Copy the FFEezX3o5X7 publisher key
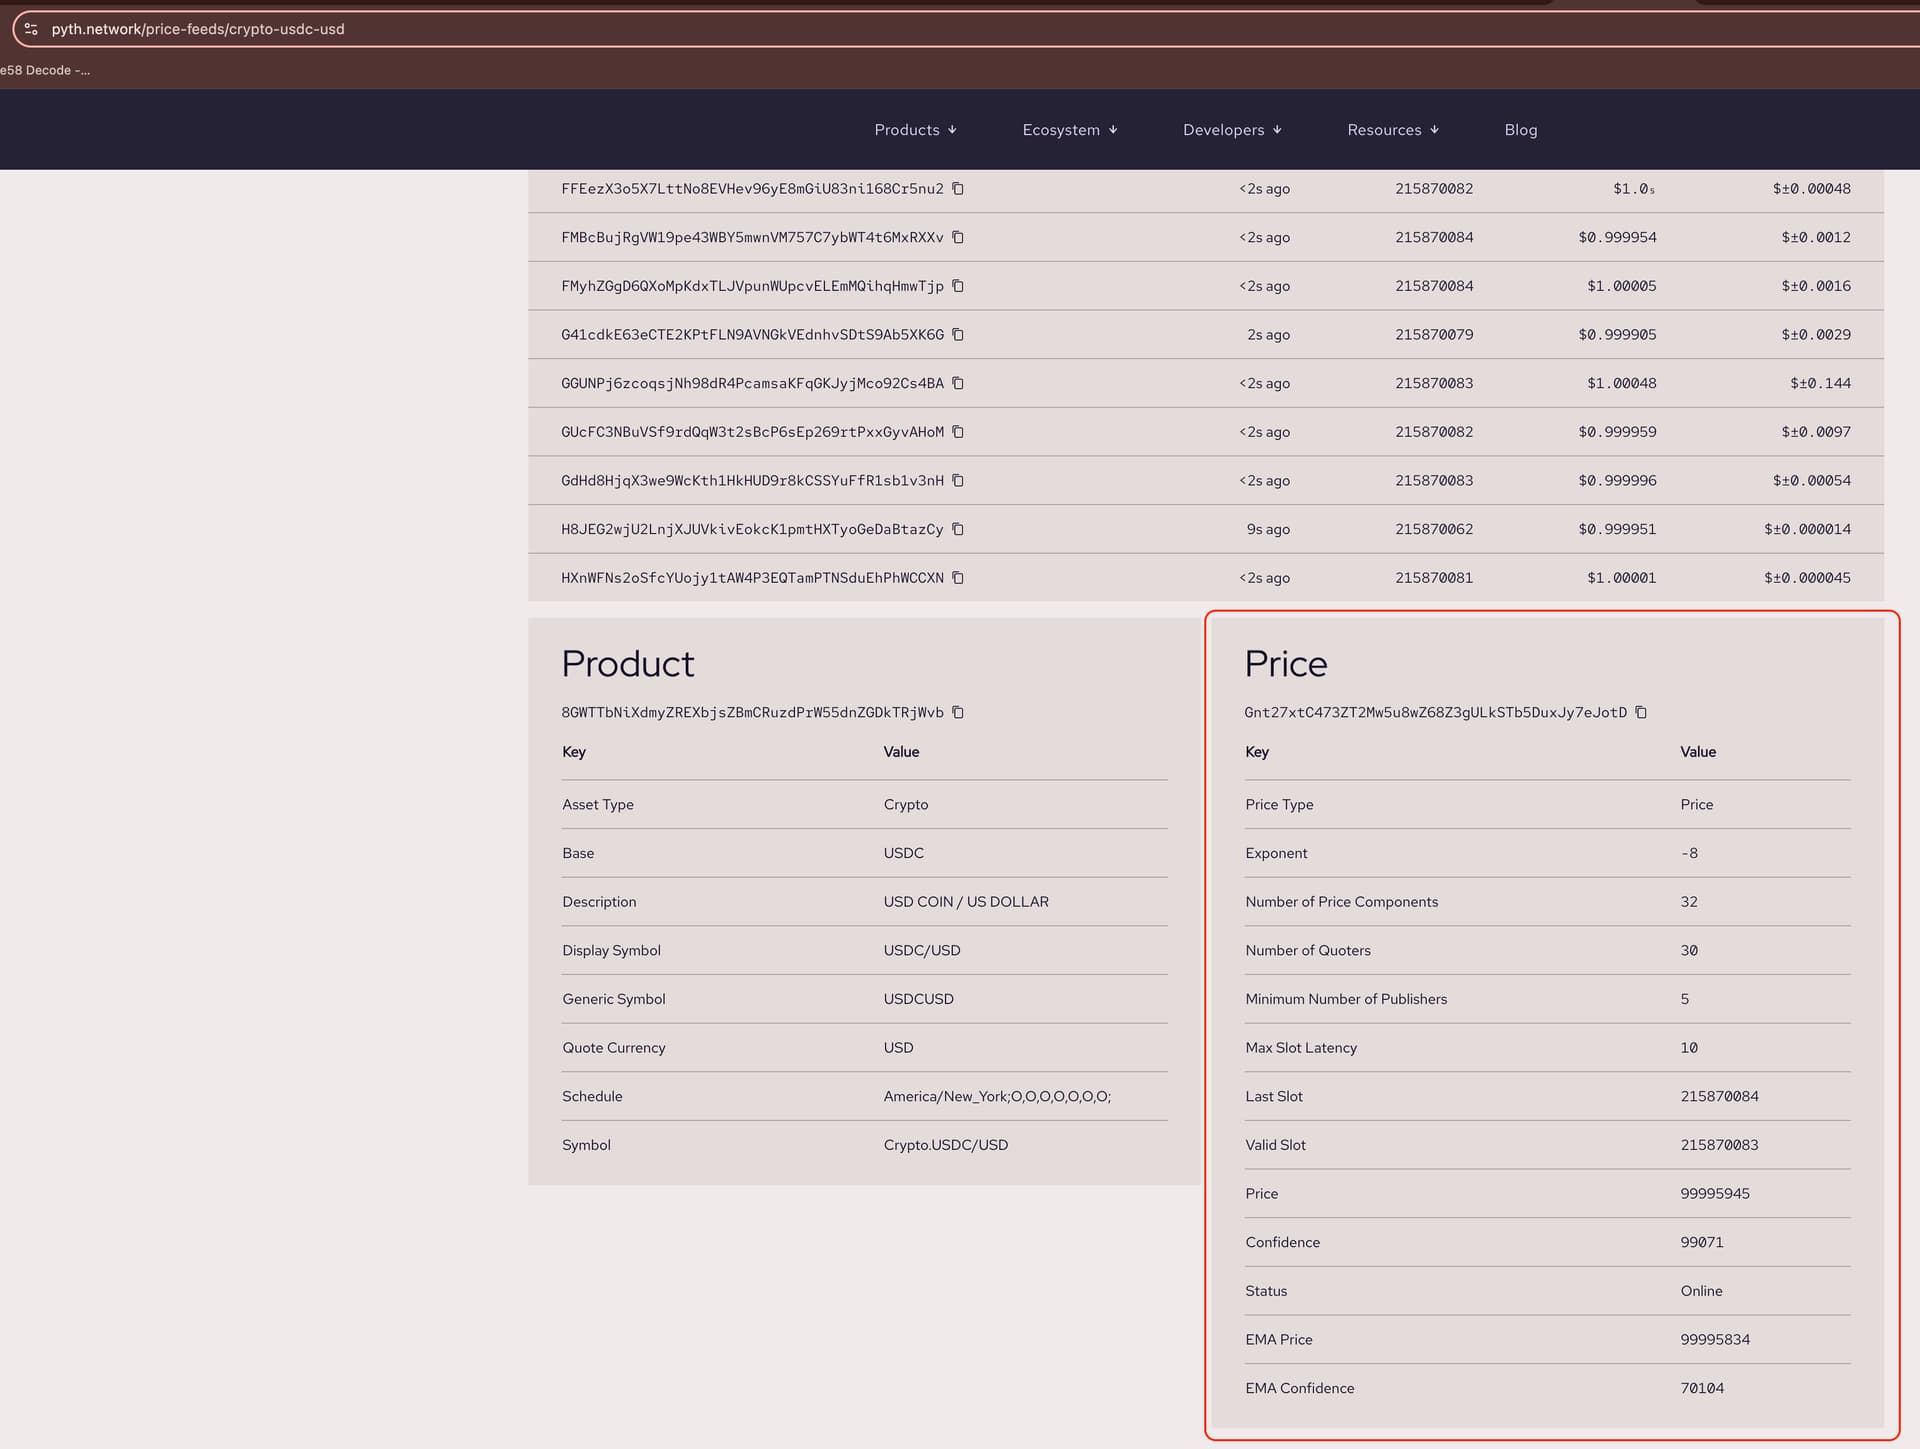Viewport: 1920px width, 1449px height. pyautogui.click(x=957, y=189)
